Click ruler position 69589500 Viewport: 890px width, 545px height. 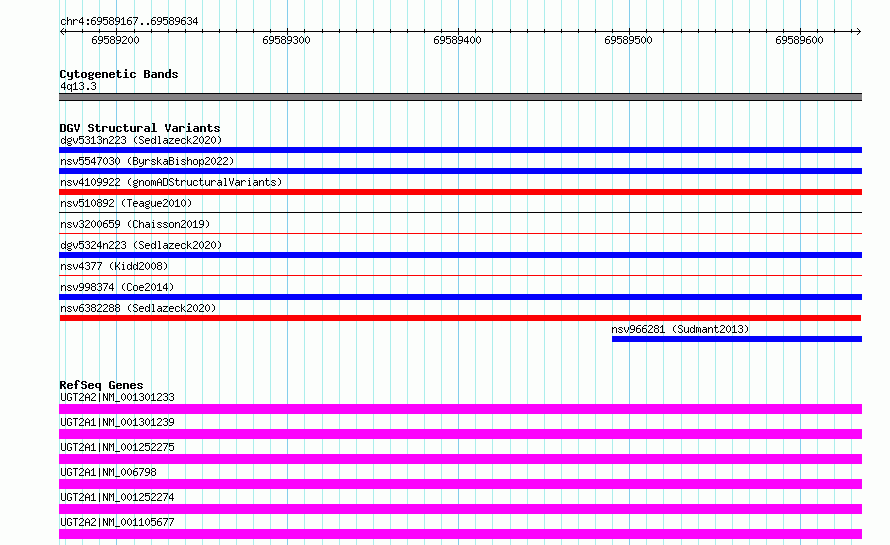click(x=628, y=40)
